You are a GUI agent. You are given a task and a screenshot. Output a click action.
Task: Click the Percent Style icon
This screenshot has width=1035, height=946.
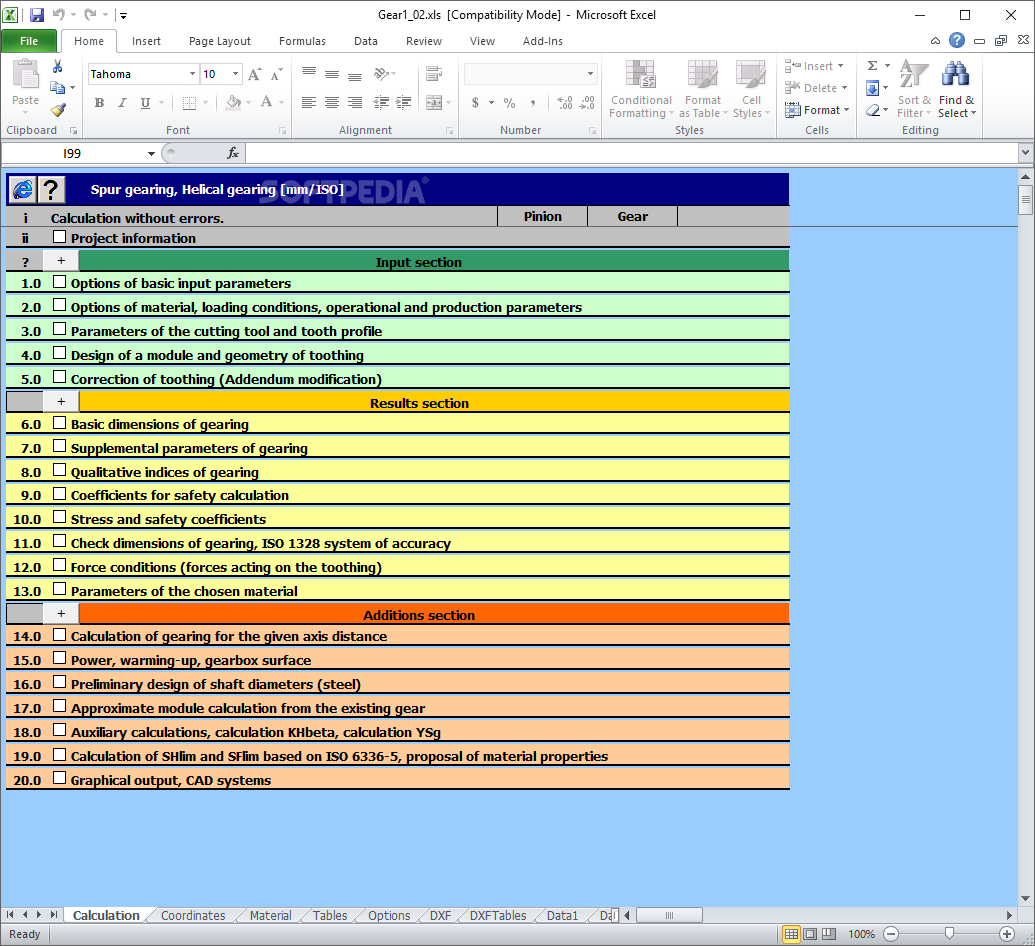[x=509, y=102]
